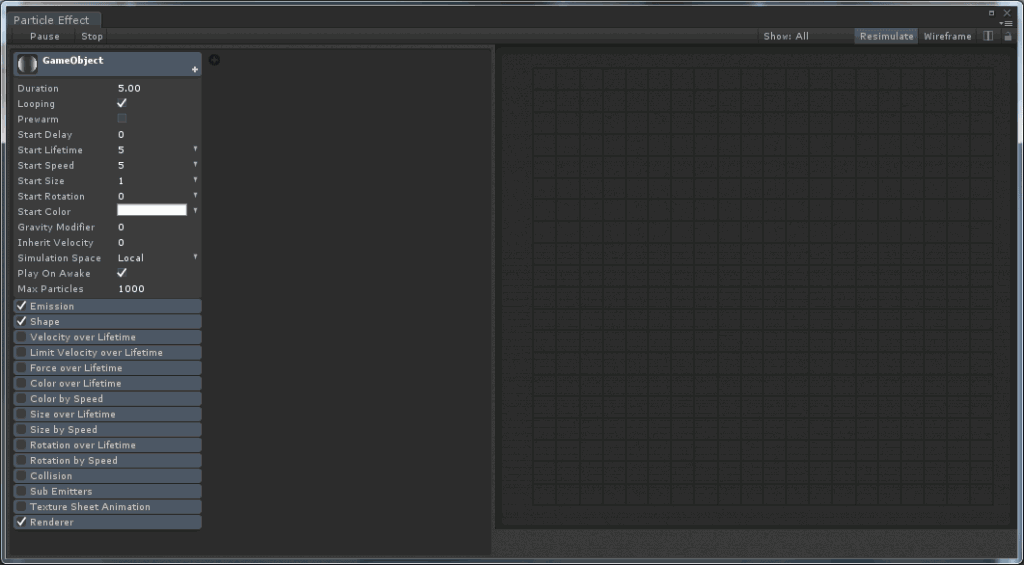Click the GameObject particle system icon

27,64
